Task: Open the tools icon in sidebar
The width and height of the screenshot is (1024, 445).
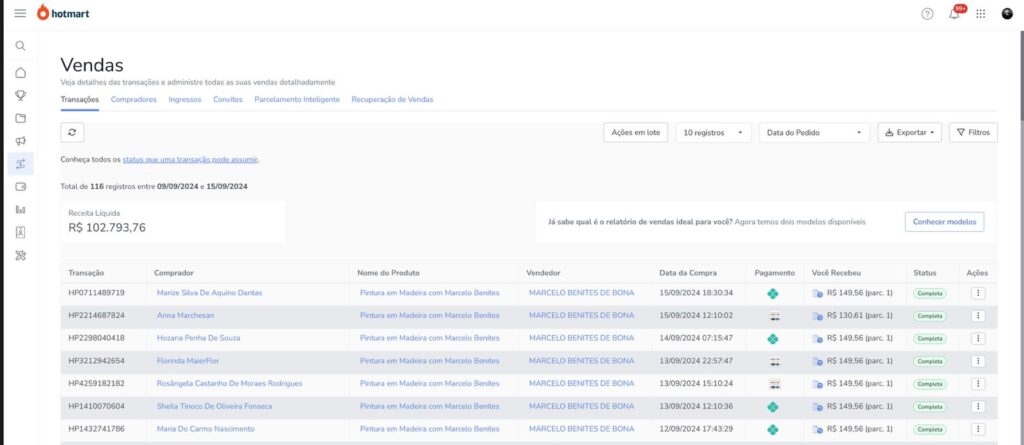Action: pos(20,255)
